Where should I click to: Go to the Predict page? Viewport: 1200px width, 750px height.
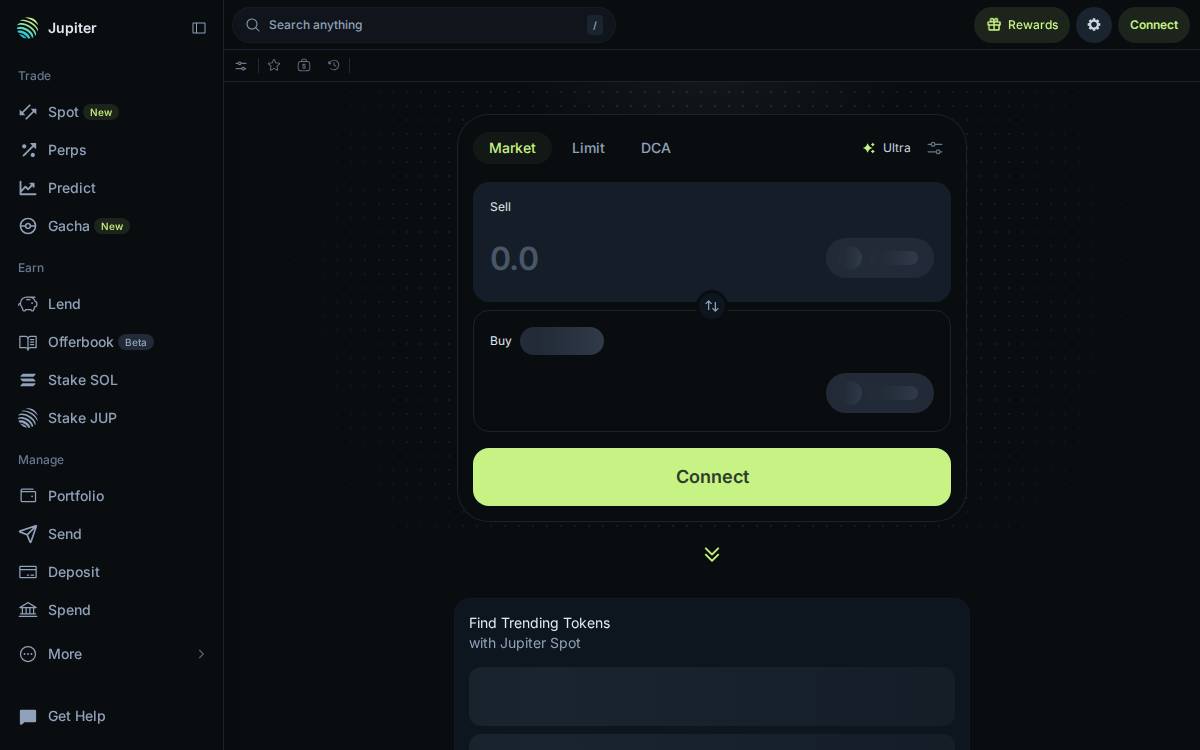[111, 188]
